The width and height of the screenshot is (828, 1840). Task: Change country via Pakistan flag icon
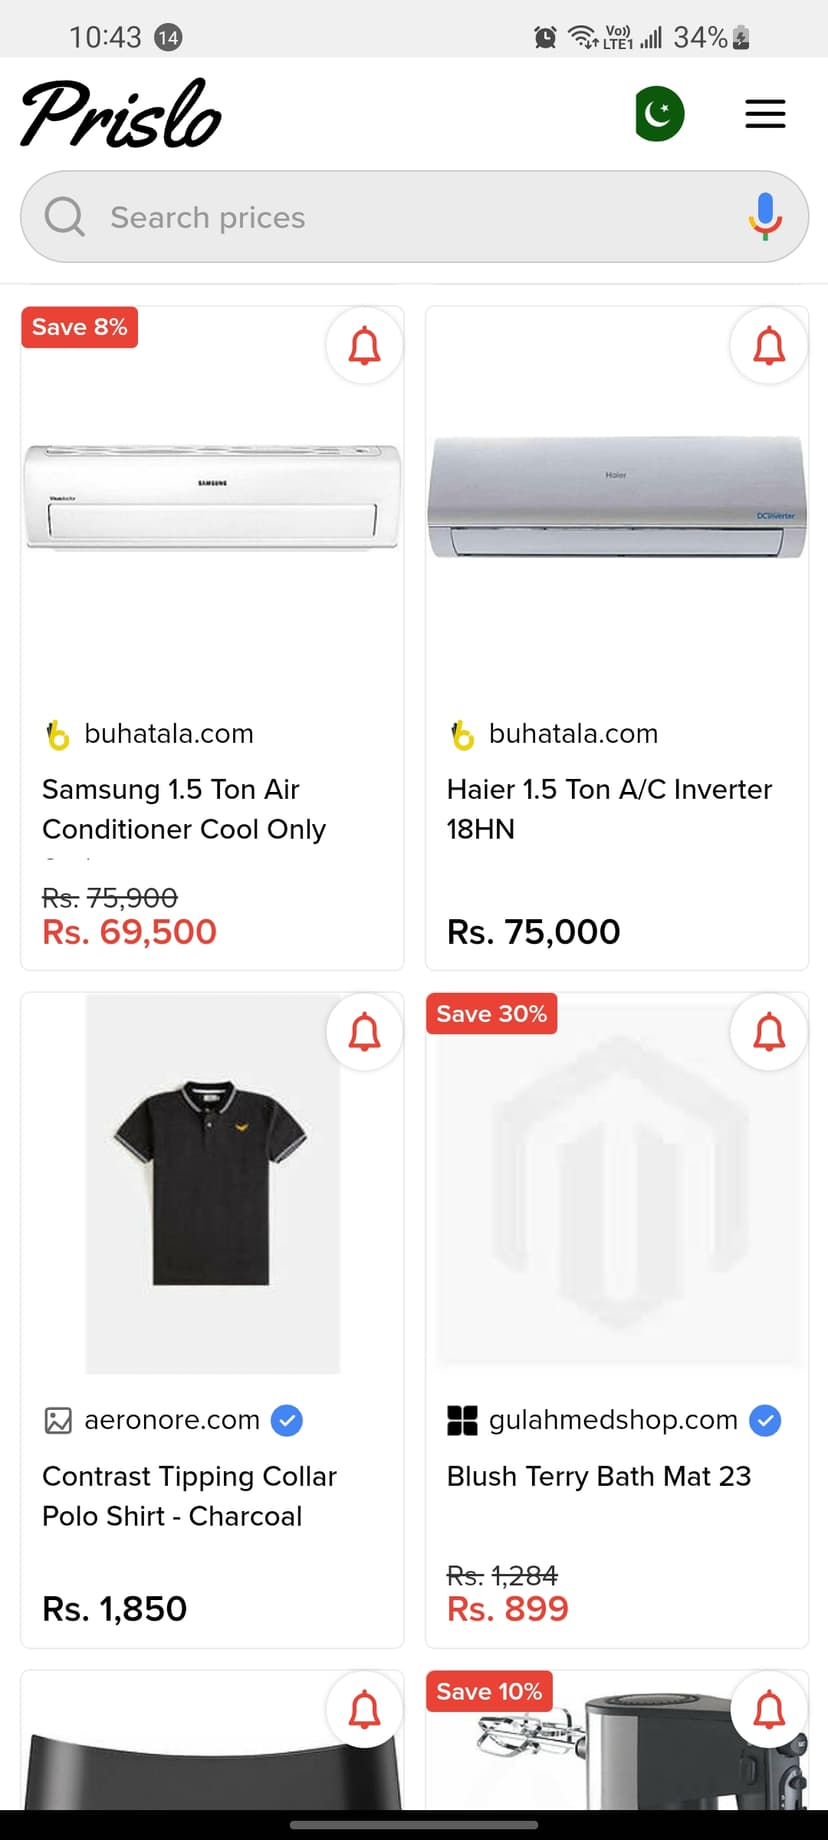(x=660, y=114)
